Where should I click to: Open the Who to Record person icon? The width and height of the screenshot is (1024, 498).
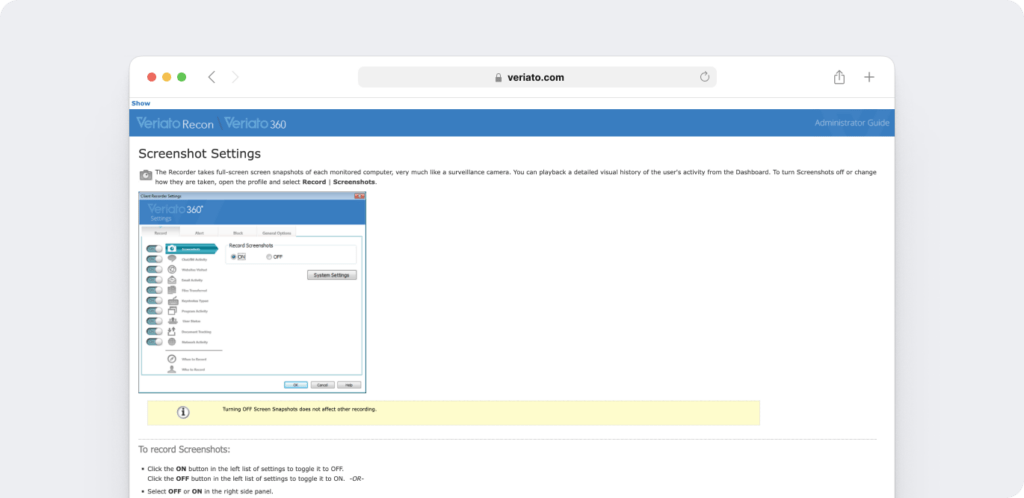pos(172,369)
